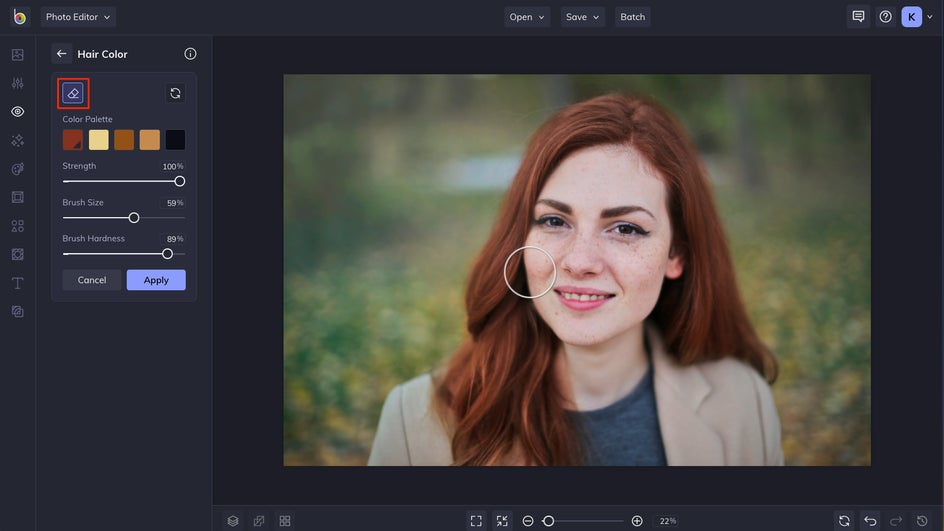944x531 pixels.
Task: Click the 22% zoom level field
Action: 668,521
